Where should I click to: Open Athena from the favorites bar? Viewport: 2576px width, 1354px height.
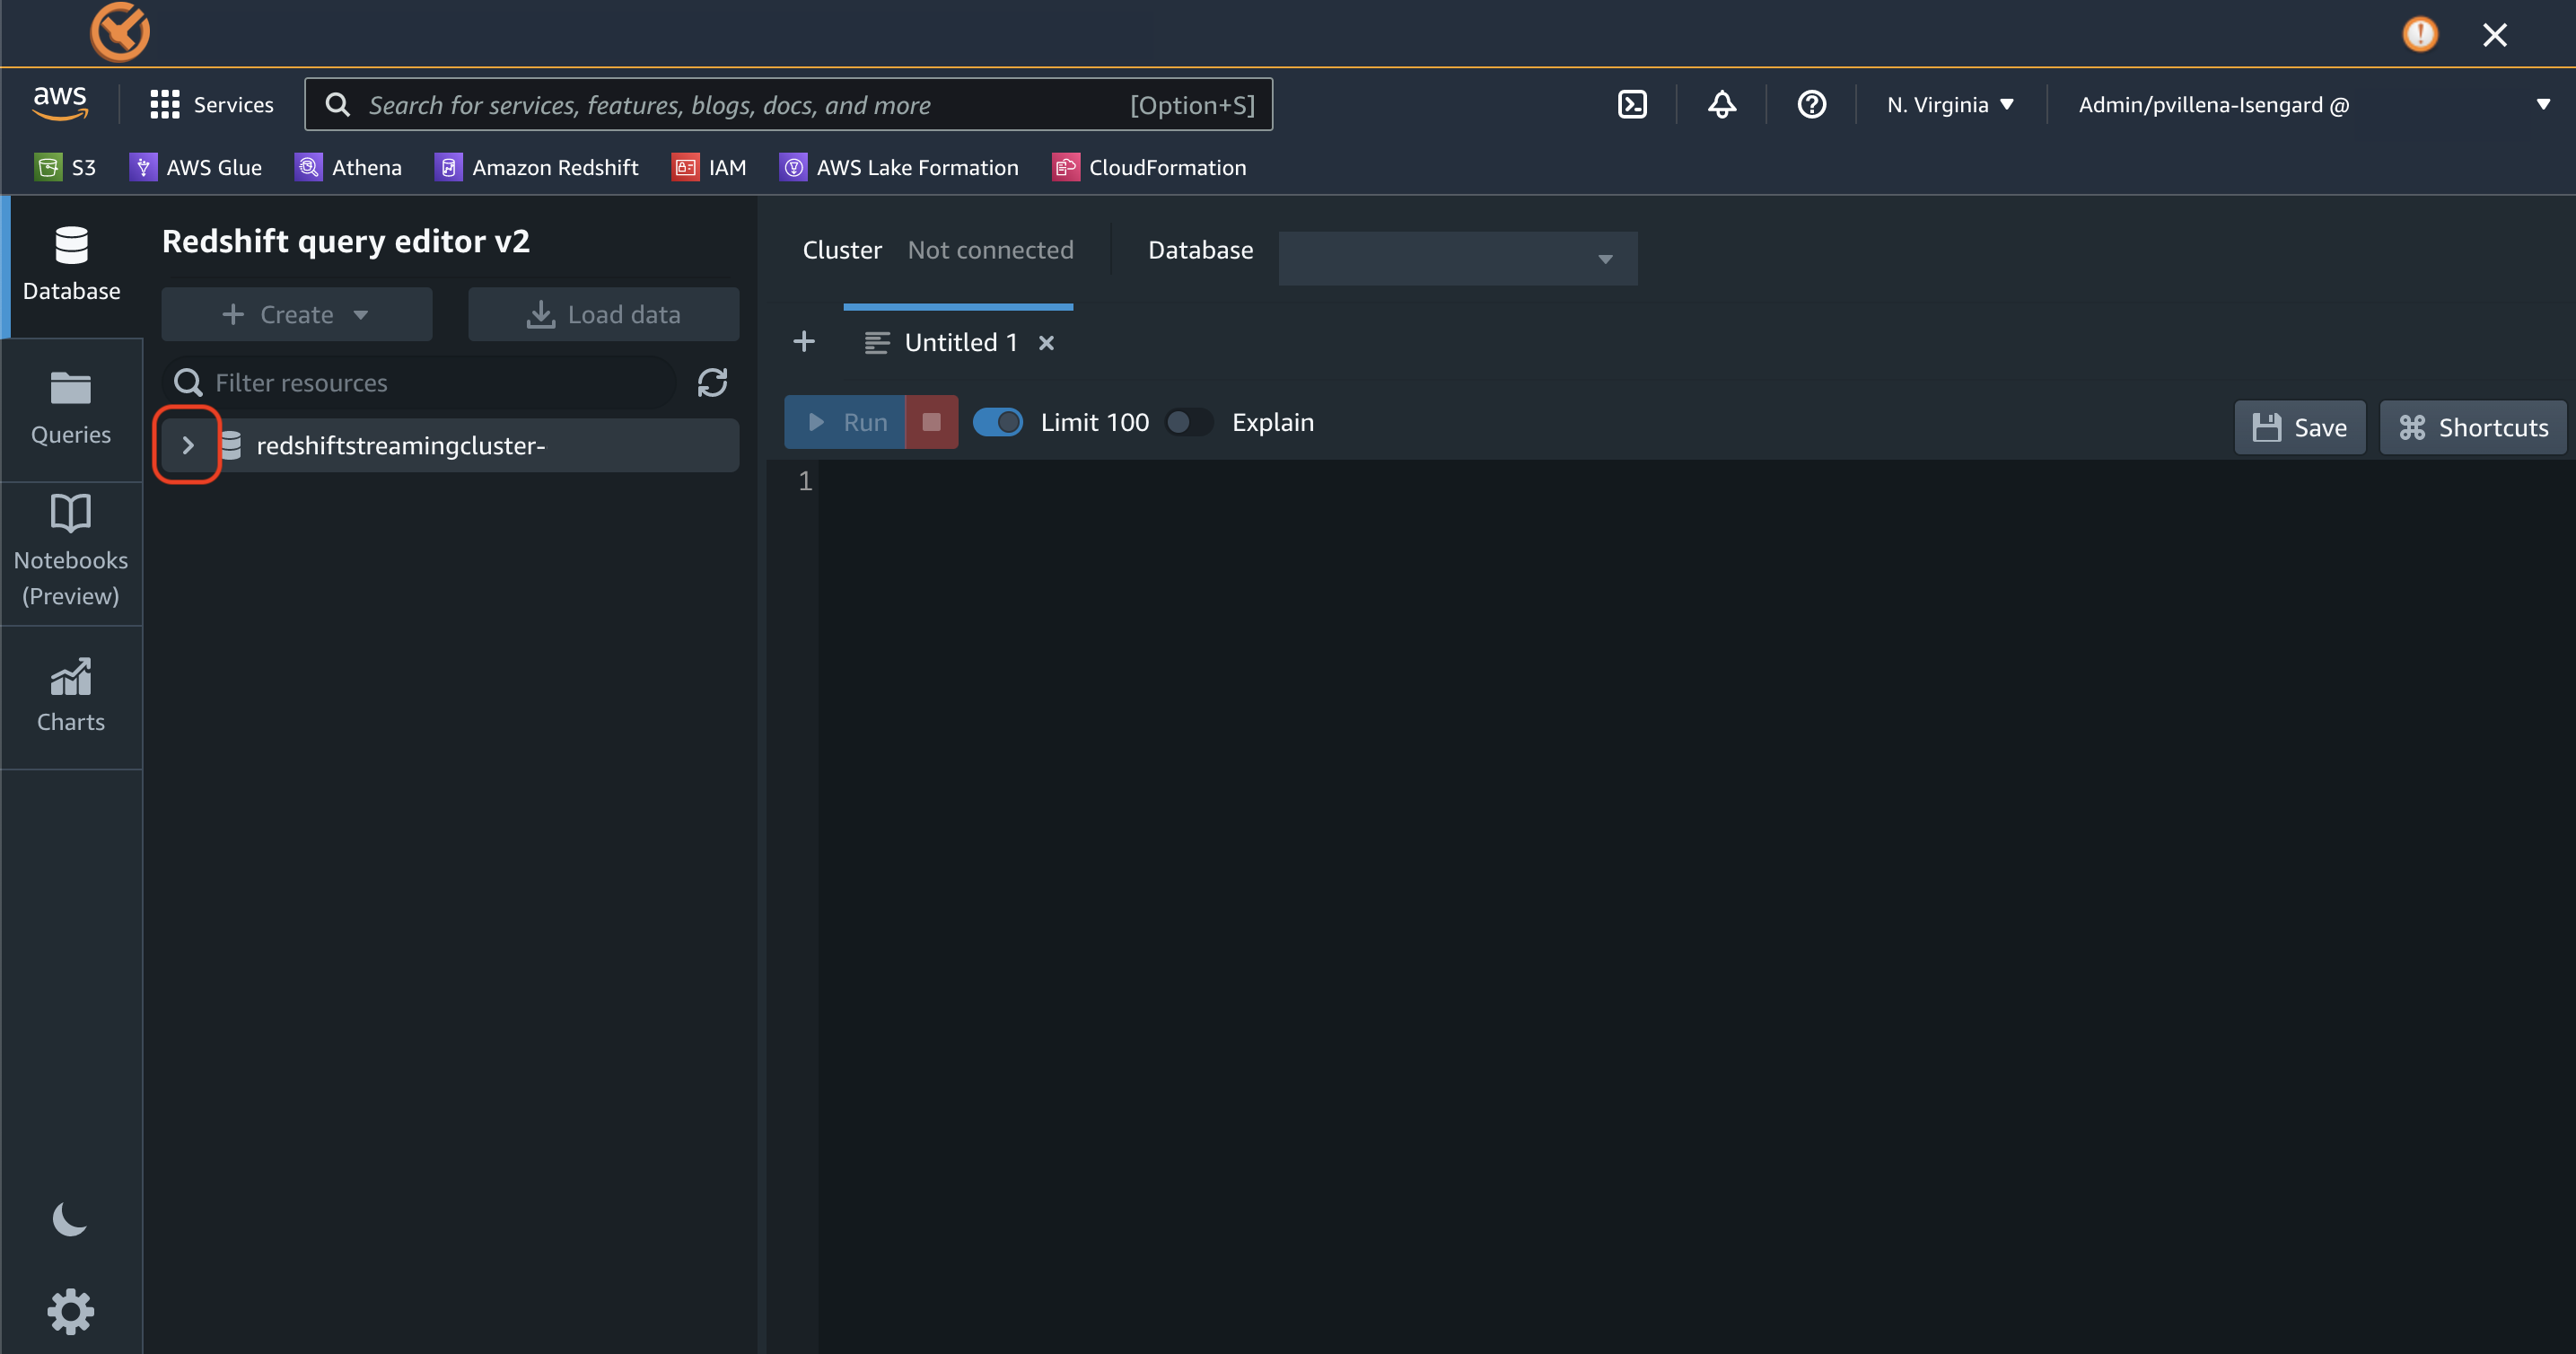point(349,167)
